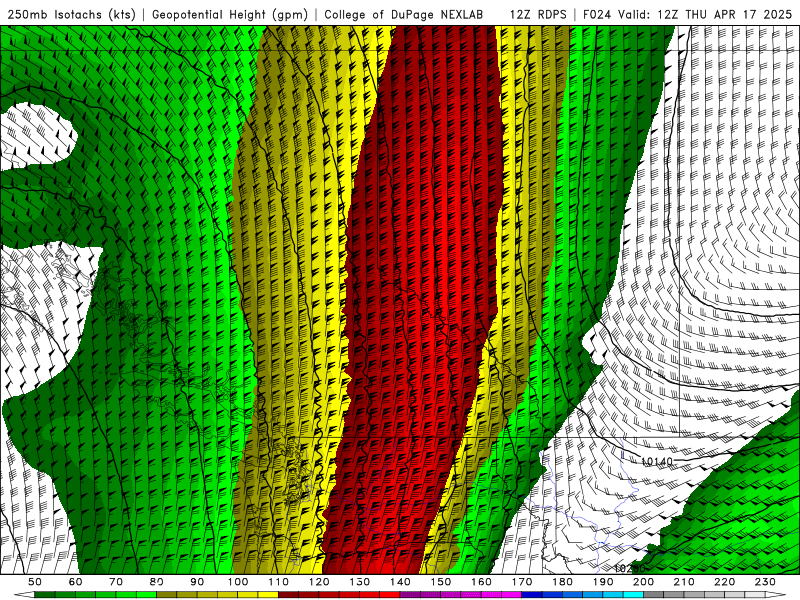Click the legend value 100
The width and height of the screenshot is (800, 600).
(238, 582)
